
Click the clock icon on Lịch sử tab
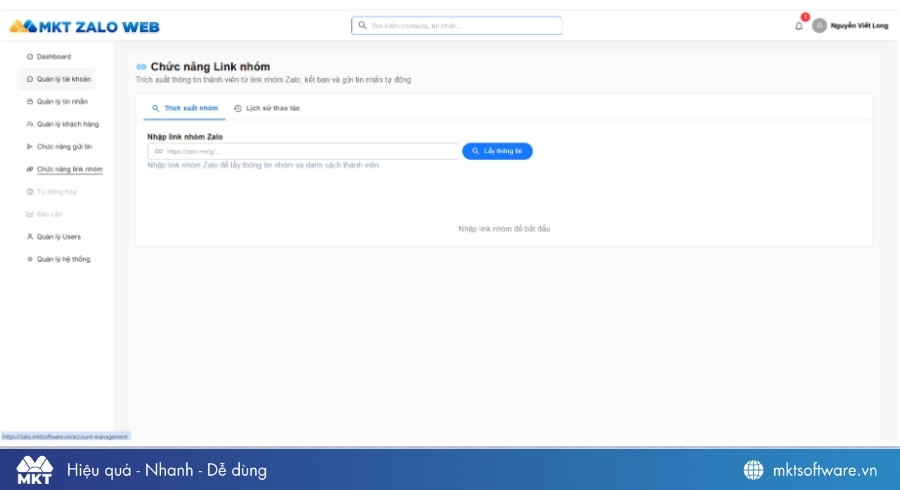(238, 108)
